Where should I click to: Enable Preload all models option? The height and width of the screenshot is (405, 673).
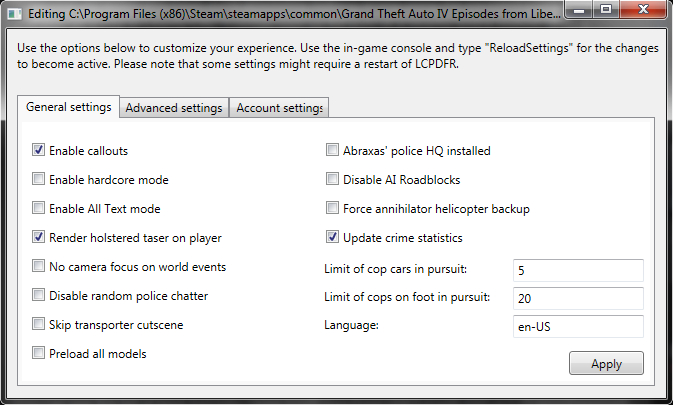pos(39,353)
